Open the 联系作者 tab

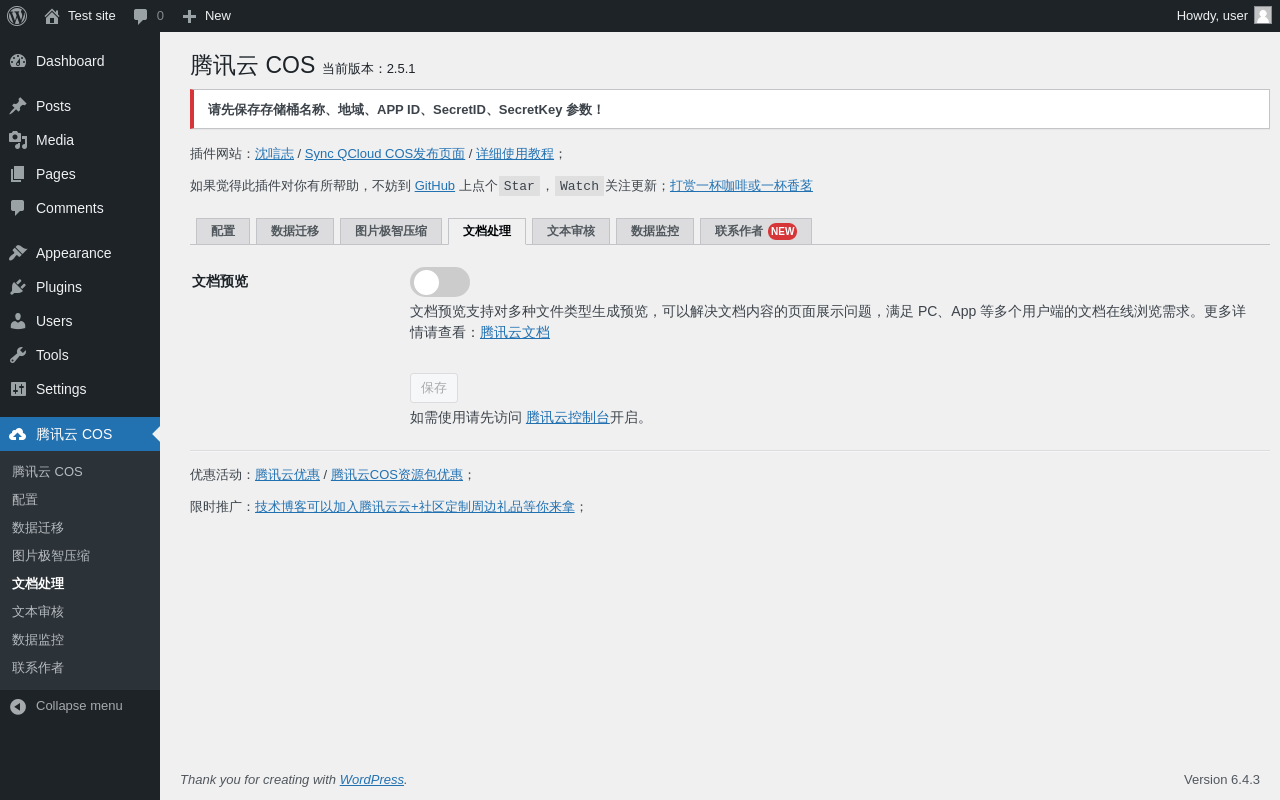pos(756,231)
